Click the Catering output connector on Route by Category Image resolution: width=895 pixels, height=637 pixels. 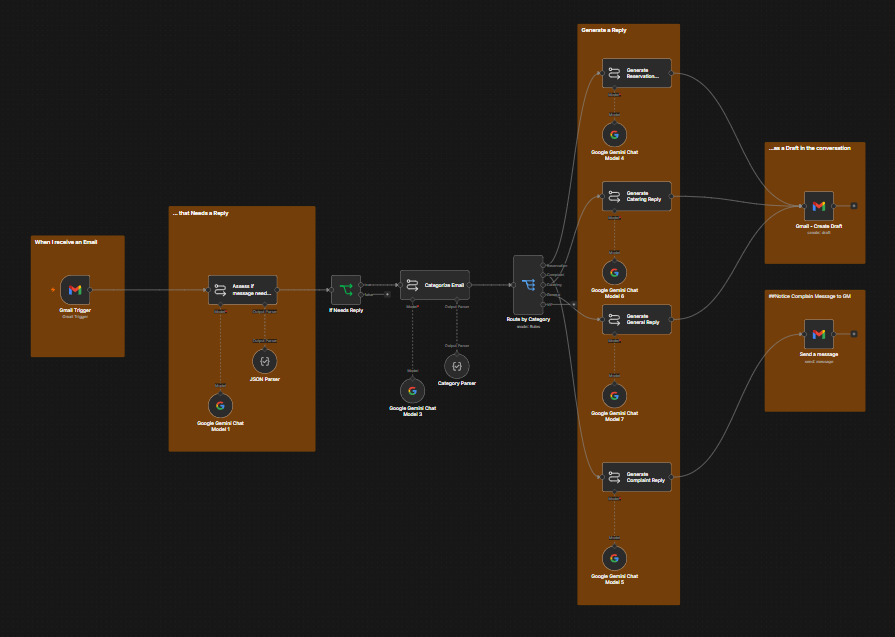[543, 285]
